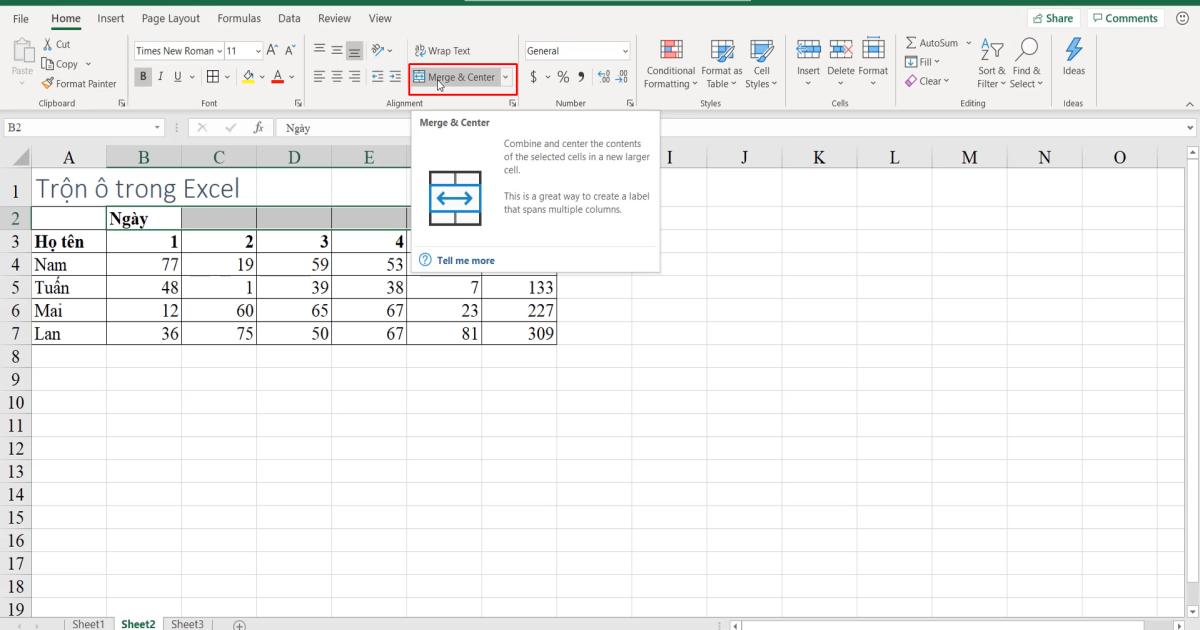Select the Format Painter tool
Screen dimensions: 1200x630
pyautogui.click(x=80, y=83)
